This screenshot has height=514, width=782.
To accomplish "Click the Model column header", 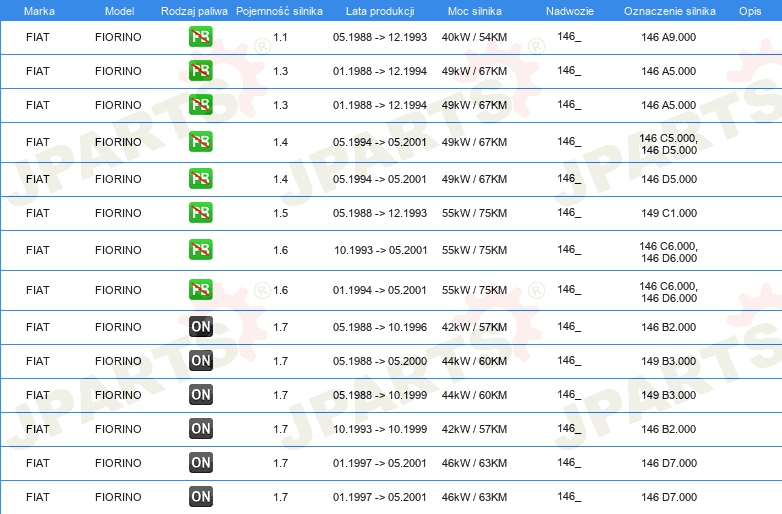I will click(119, 11).
